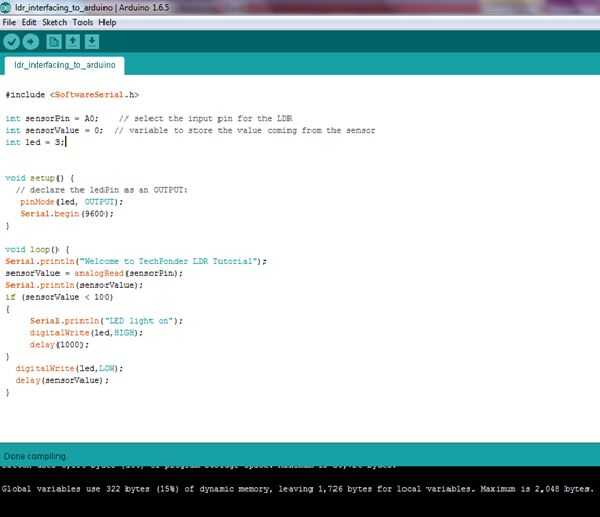Click the Arduino logo in title bar
Screen dimensions: 600x517
5,7
